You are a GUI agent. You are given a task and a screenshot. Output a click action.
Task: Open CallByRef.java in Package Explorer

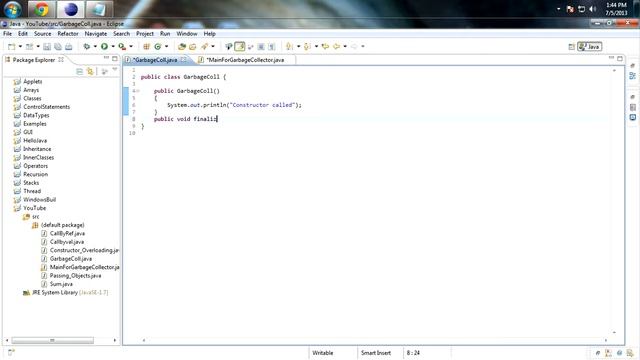(67, 233)
